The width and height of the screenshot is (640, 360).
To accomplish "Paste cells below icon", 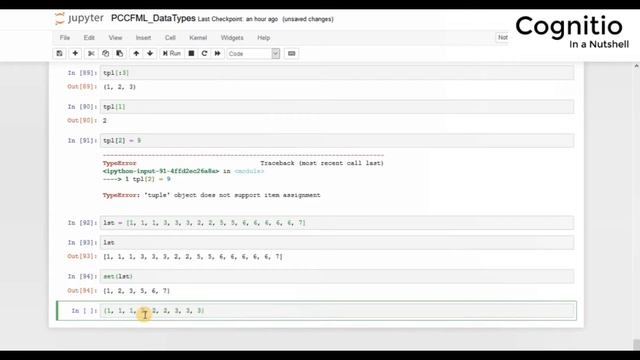I will pyautogui.click(x=120, y=53).
